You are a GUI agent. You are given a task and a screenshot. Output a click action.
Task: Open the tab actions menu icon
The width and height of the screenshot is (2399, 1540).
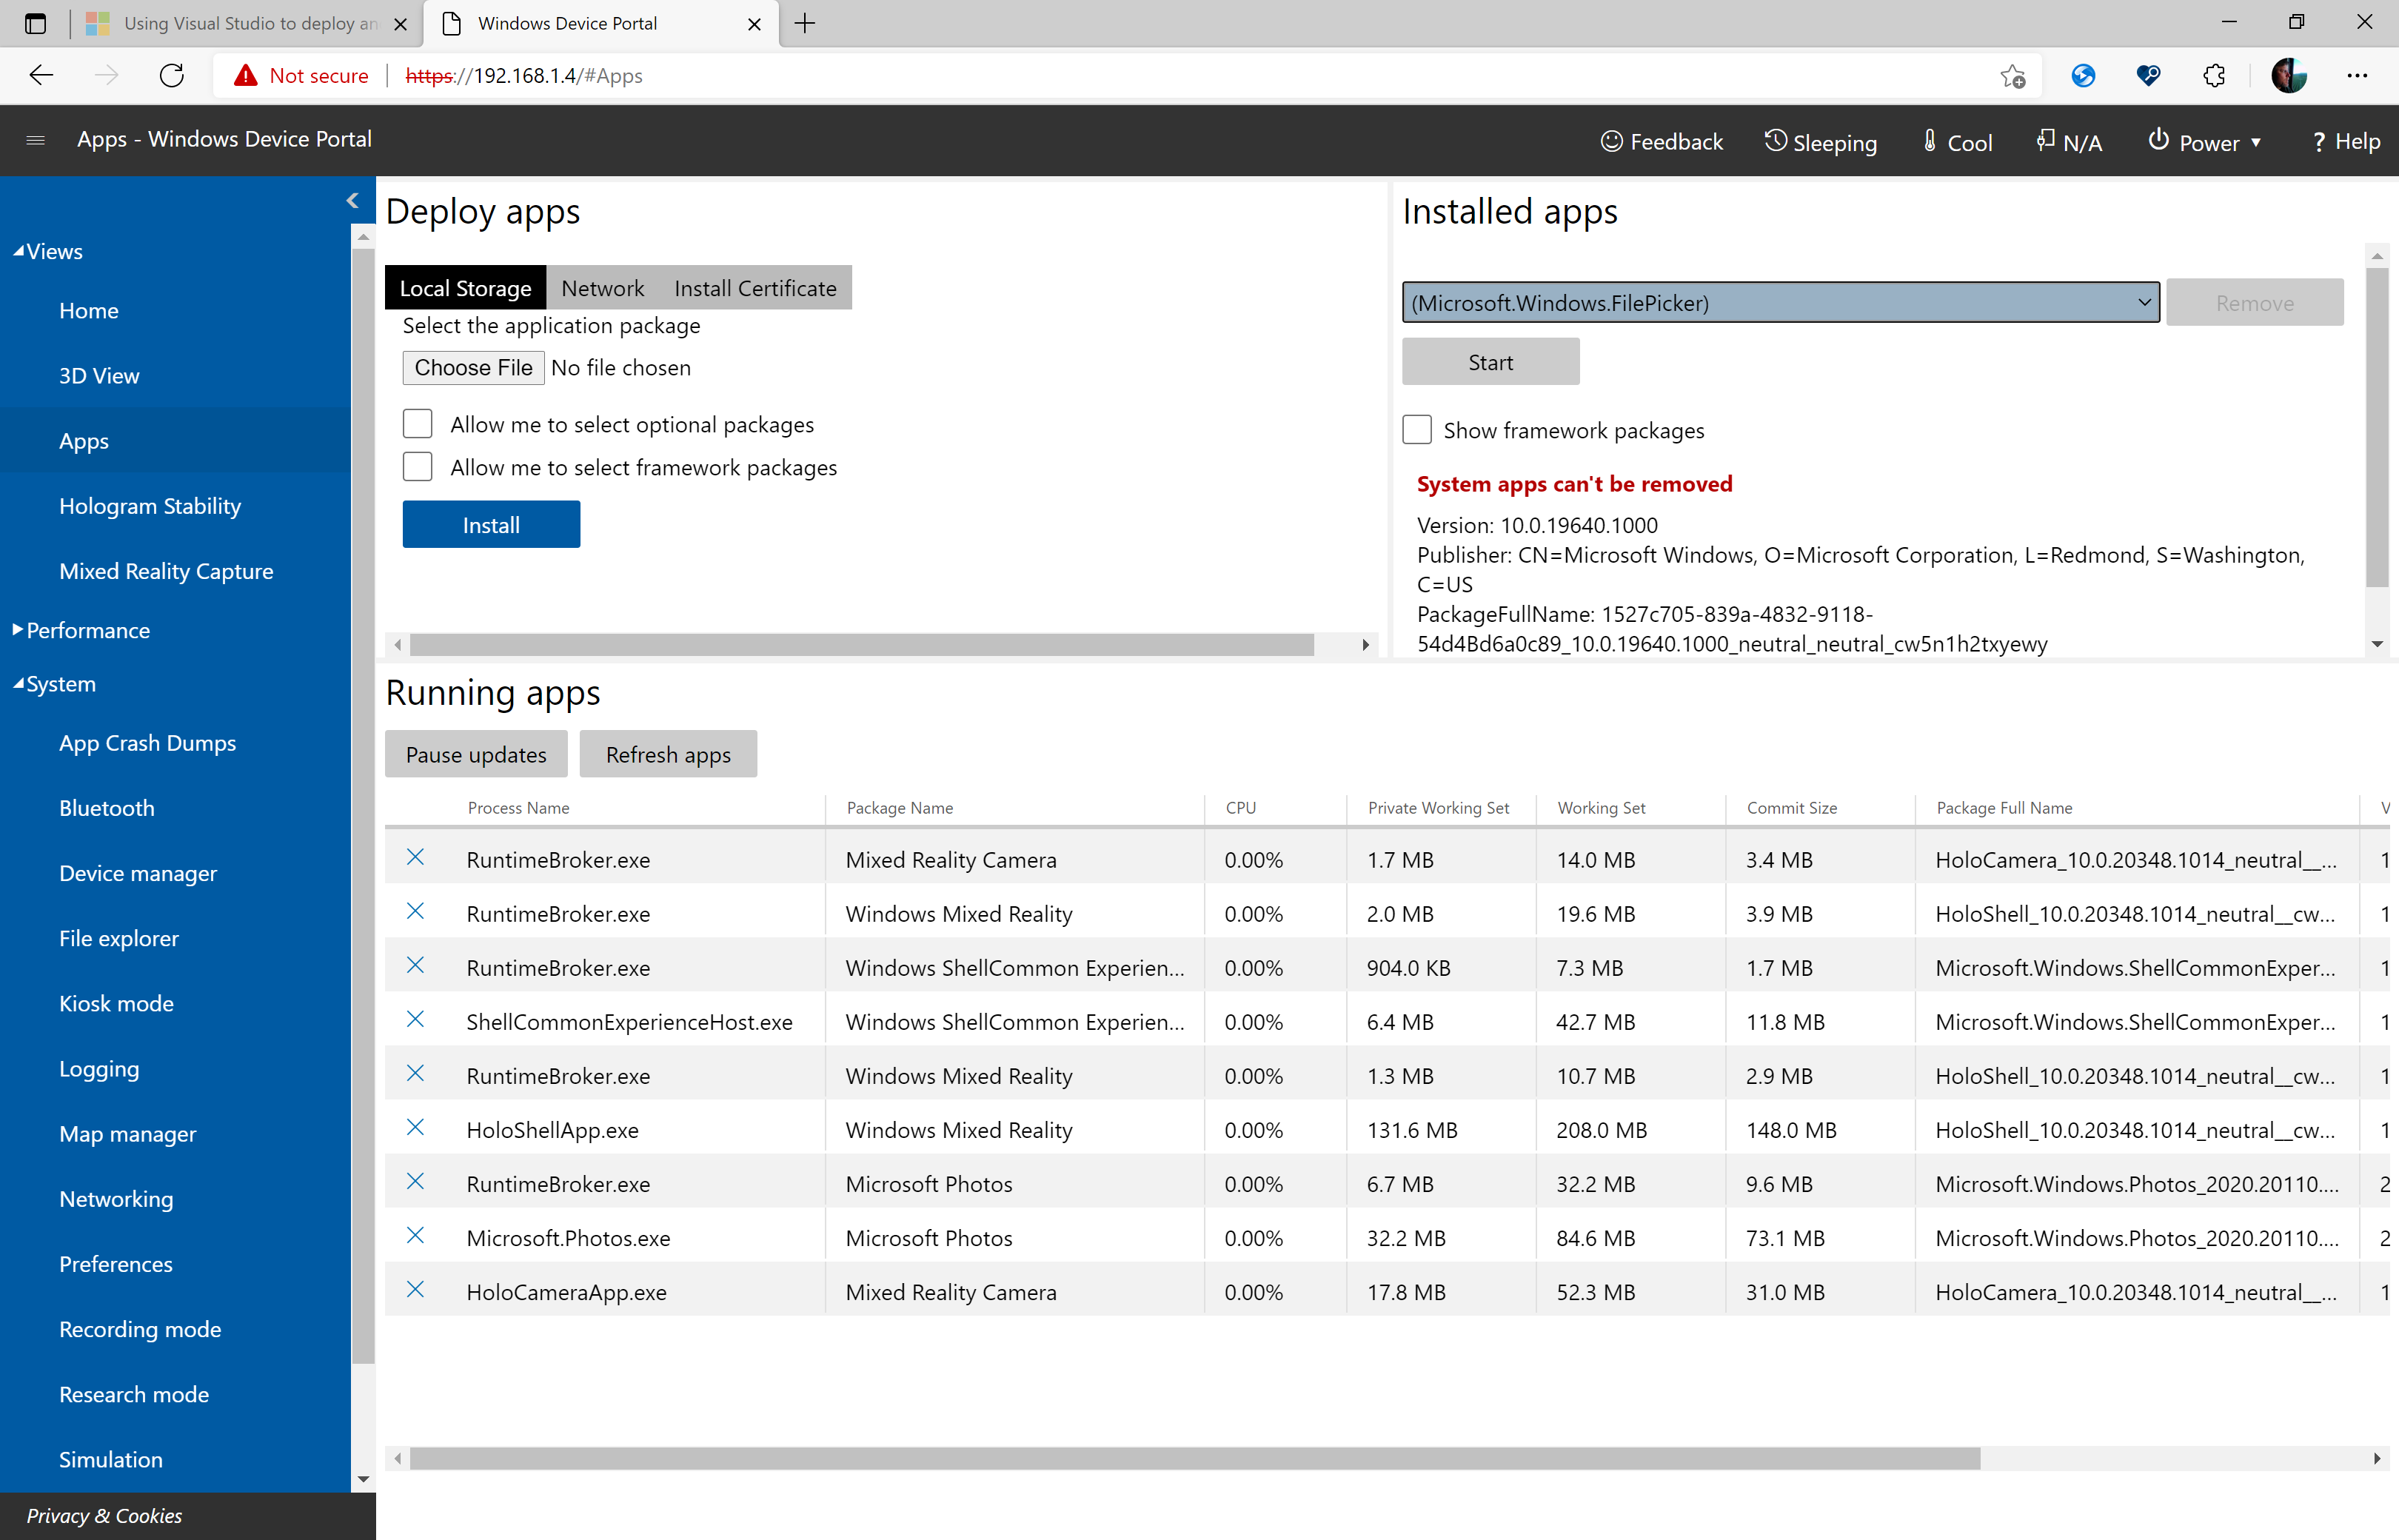[35, 23]
